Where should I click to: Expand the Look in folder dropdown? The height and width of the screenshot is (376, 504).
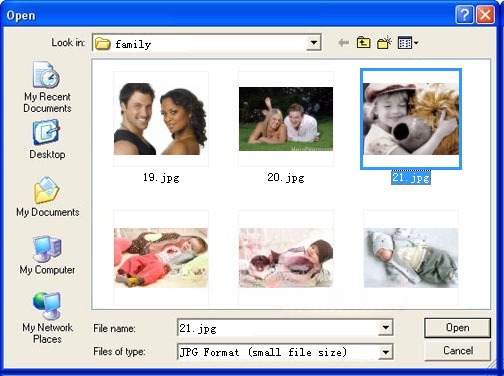(x=313, y=43)
